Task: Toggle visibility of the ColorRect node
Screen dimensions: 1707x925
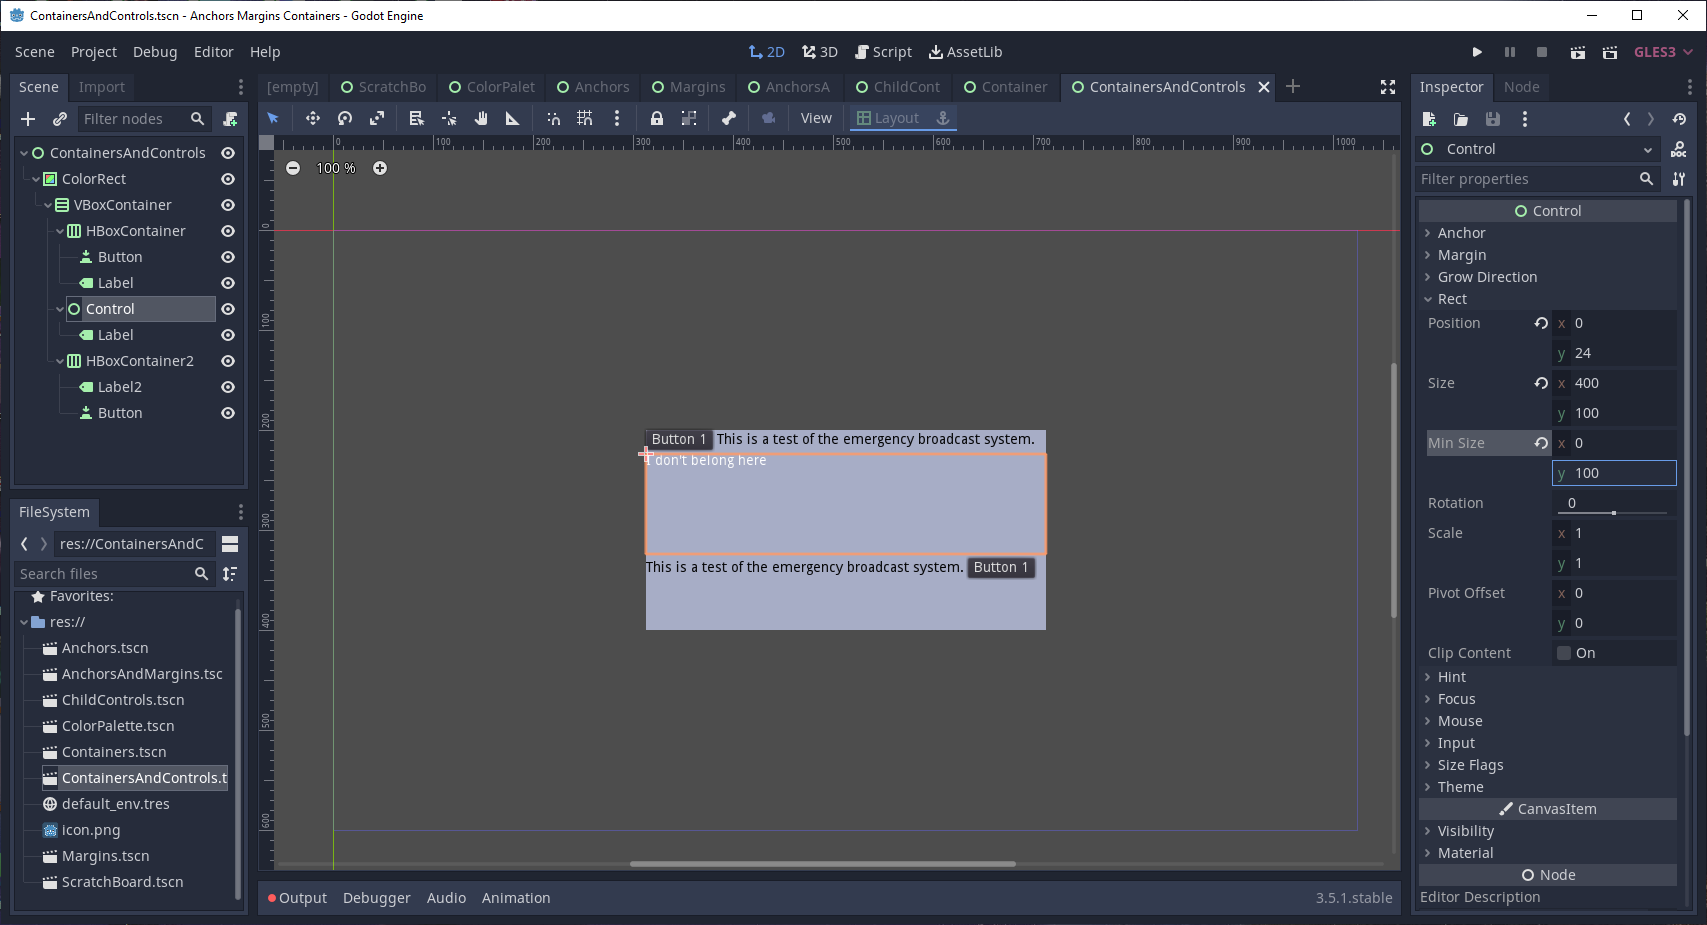Action: 228,179
